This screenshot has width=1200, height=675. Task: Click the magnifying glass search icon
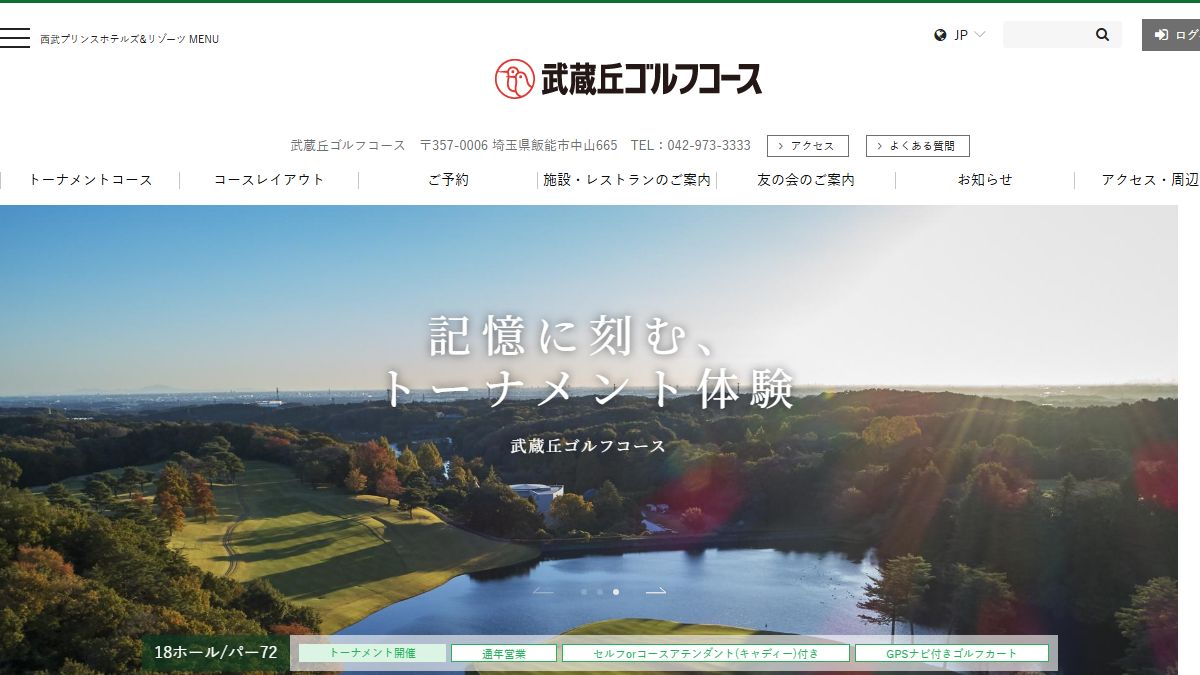point(1102,35)
